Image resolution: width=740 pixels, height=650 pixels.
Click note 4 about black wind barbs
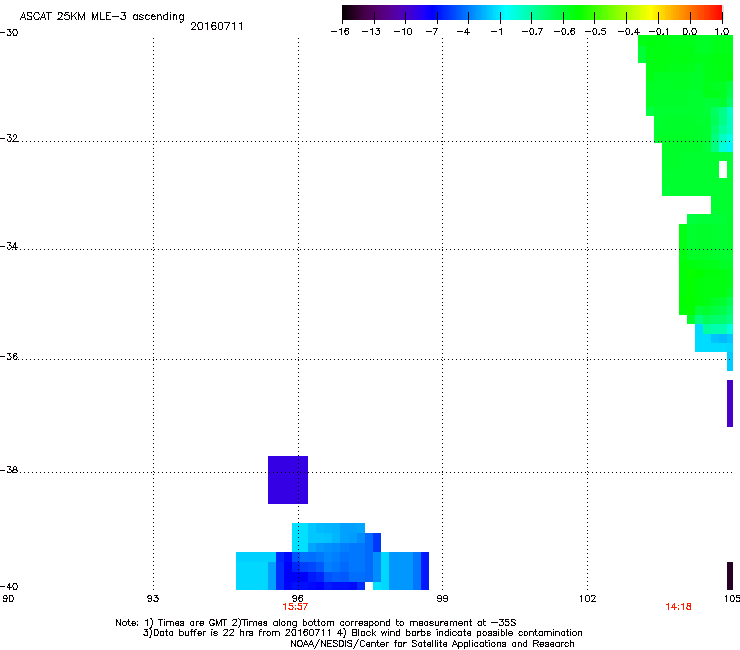(460, 633)
